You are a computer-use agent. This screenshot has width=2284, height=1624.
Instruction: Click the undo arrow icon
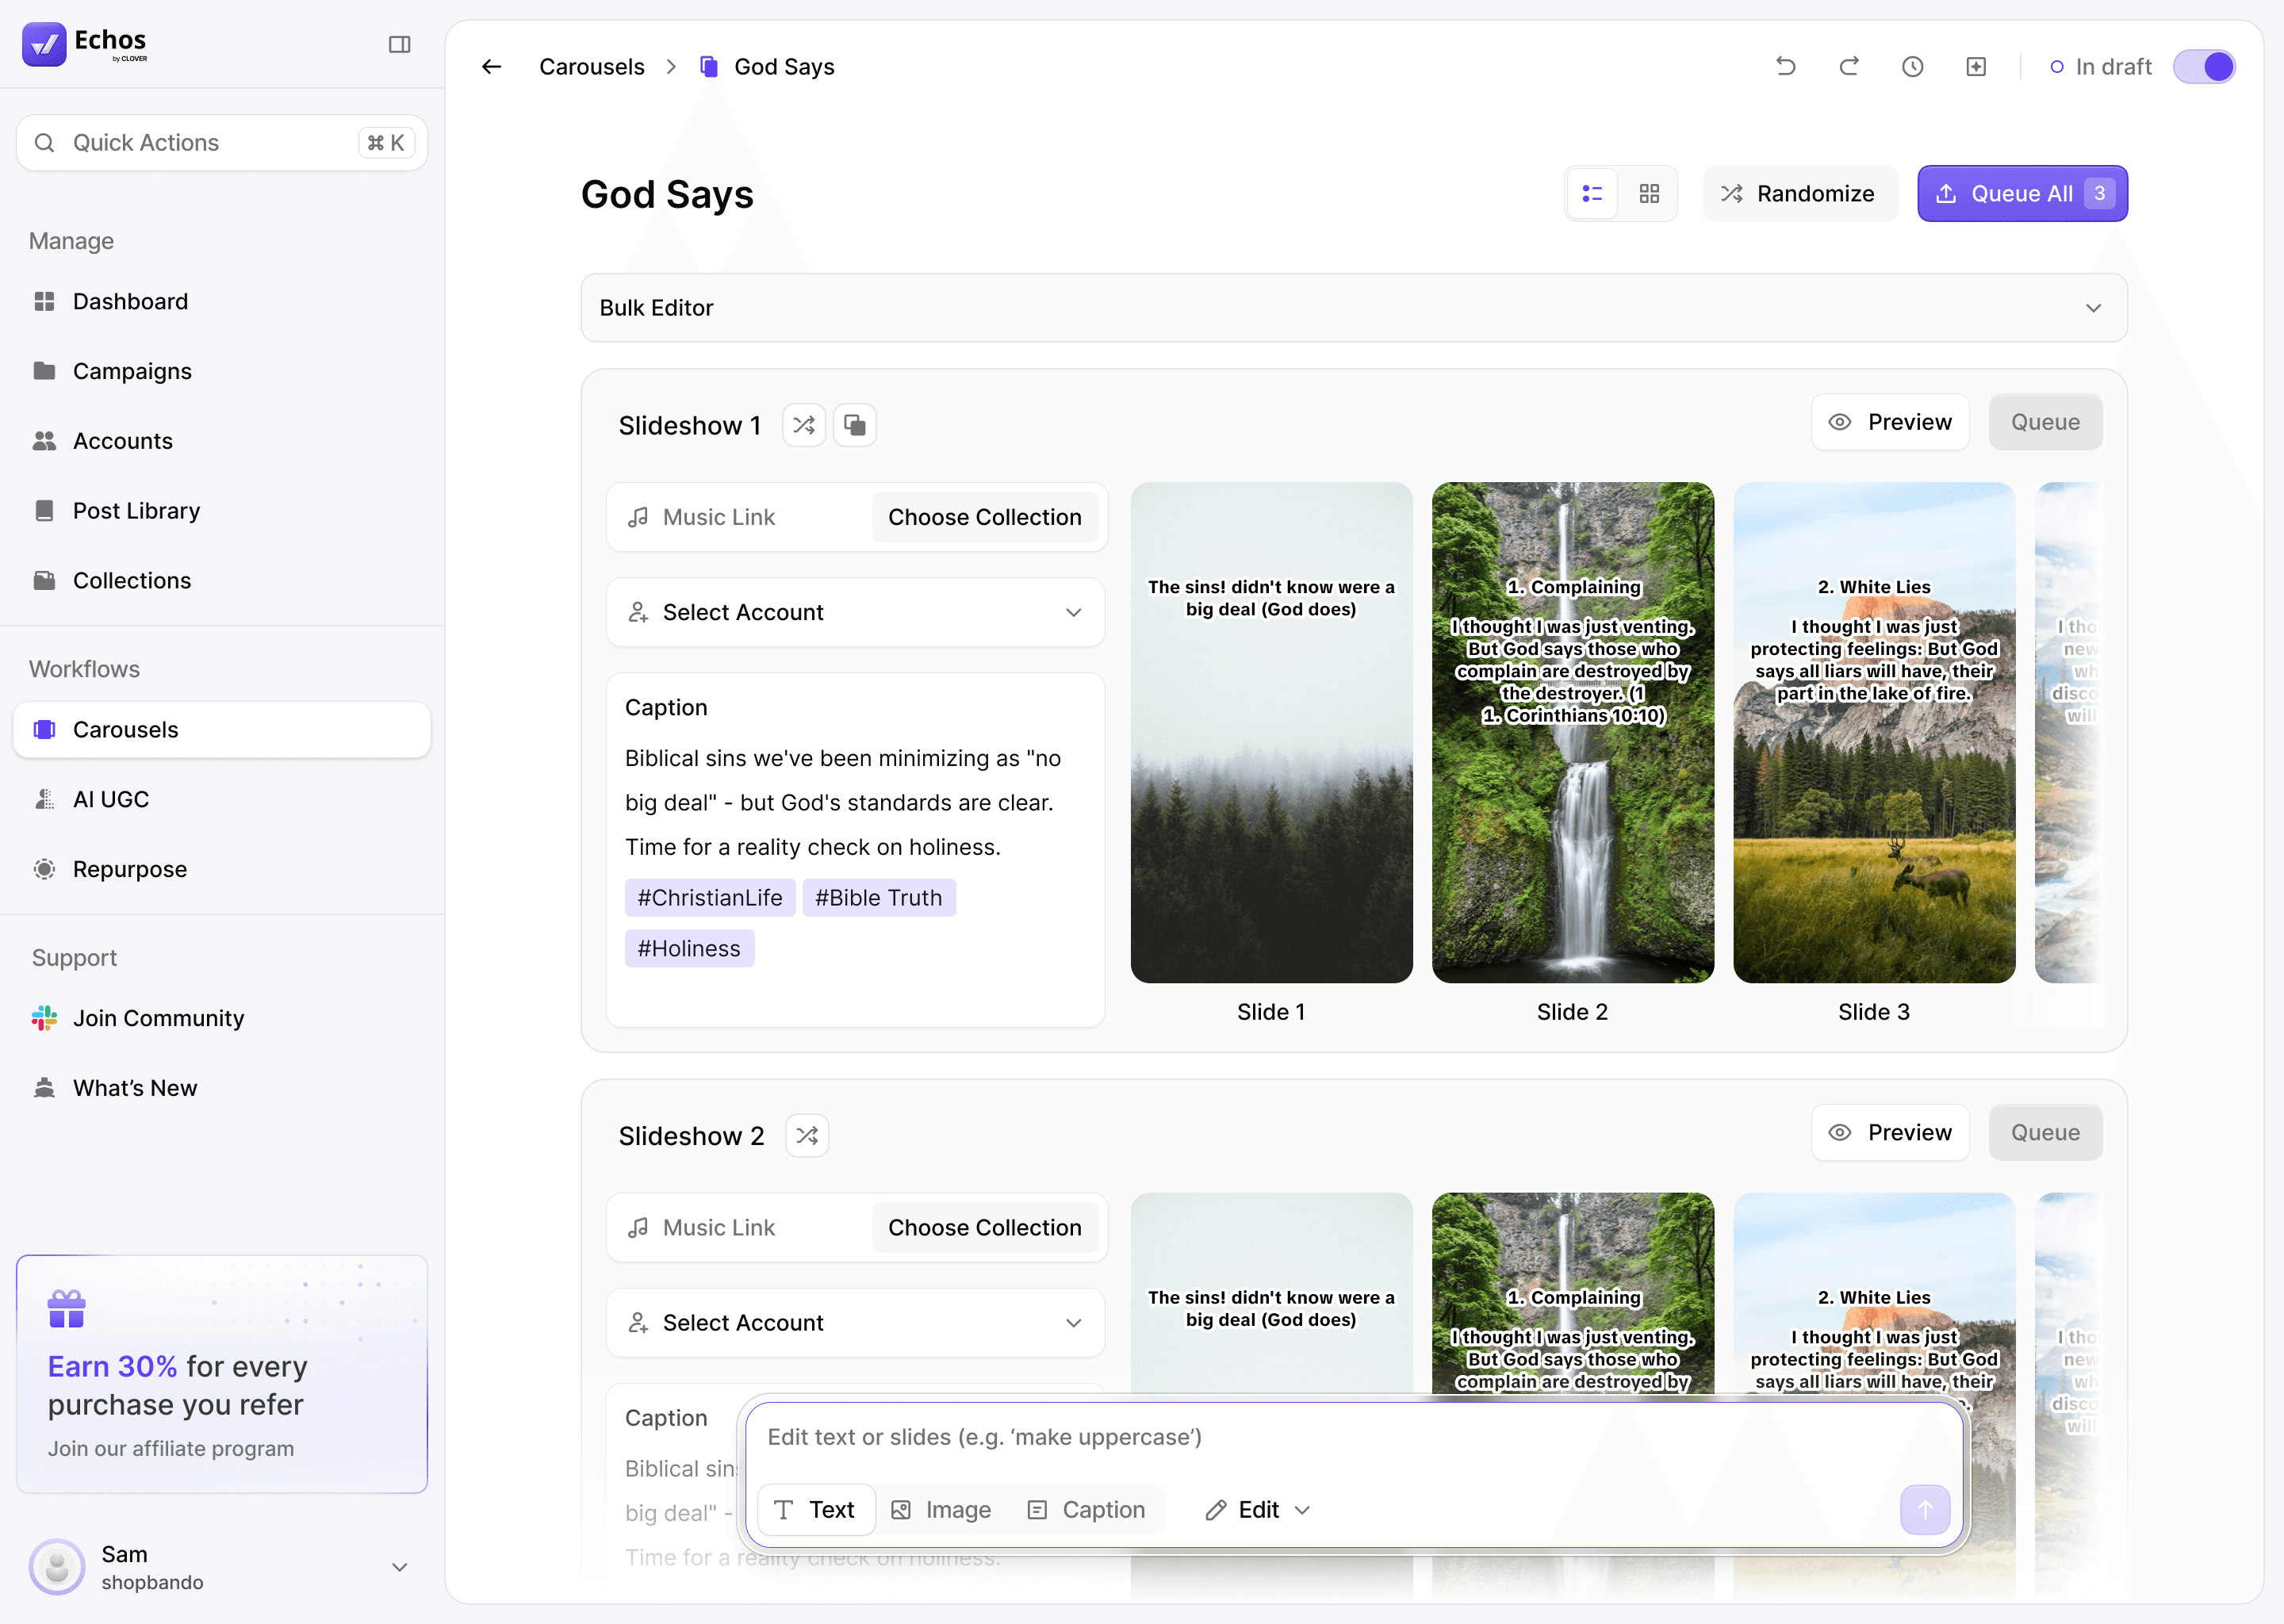coord(1785,66)
